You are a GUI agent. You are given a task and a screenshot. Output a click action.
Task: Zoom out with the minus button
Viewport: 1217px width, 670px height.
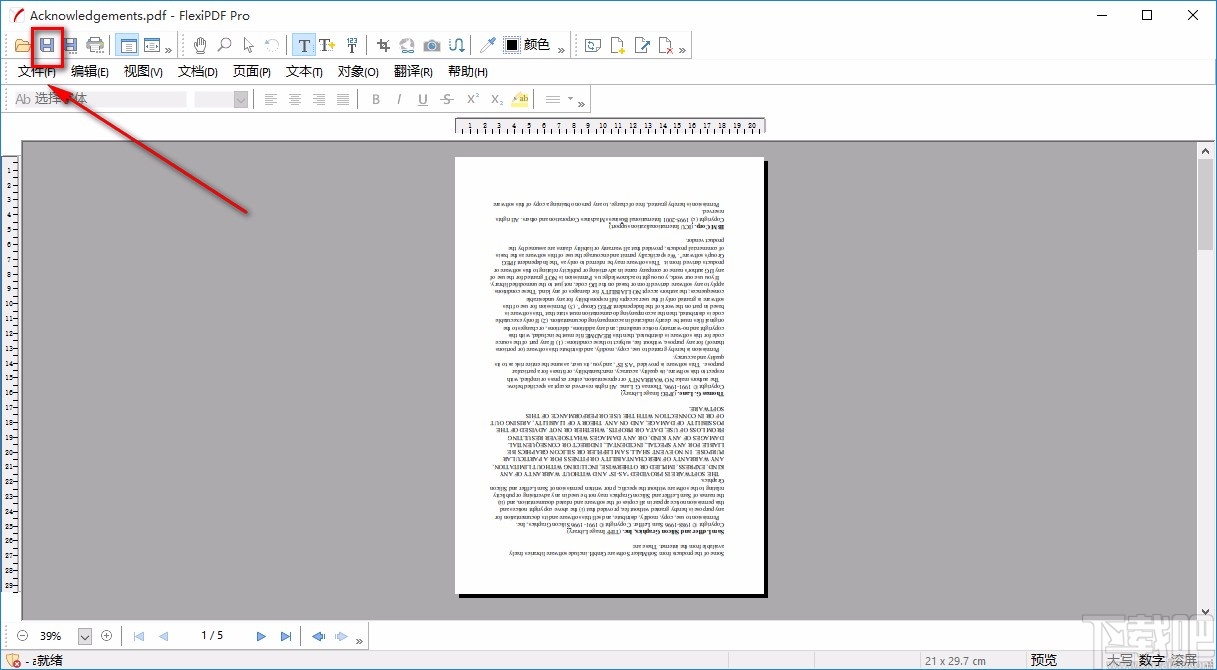(22, 636)
